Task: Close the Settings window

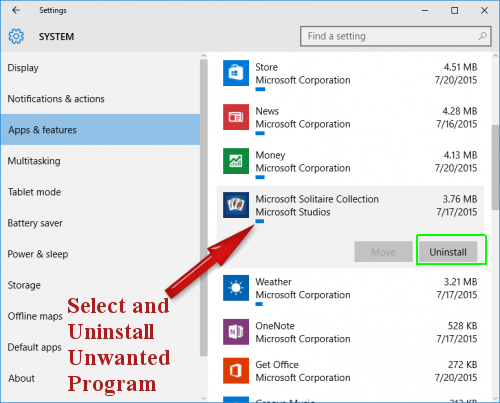Action: click(x=484, y=10)
